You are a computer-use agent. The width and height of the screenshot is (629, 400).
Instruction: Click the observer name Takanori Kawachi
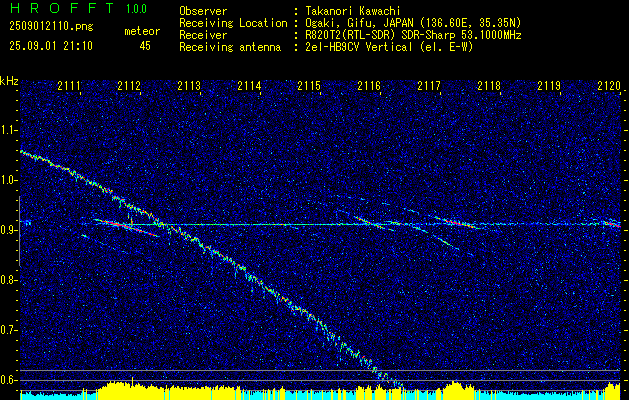pos(353,11)
